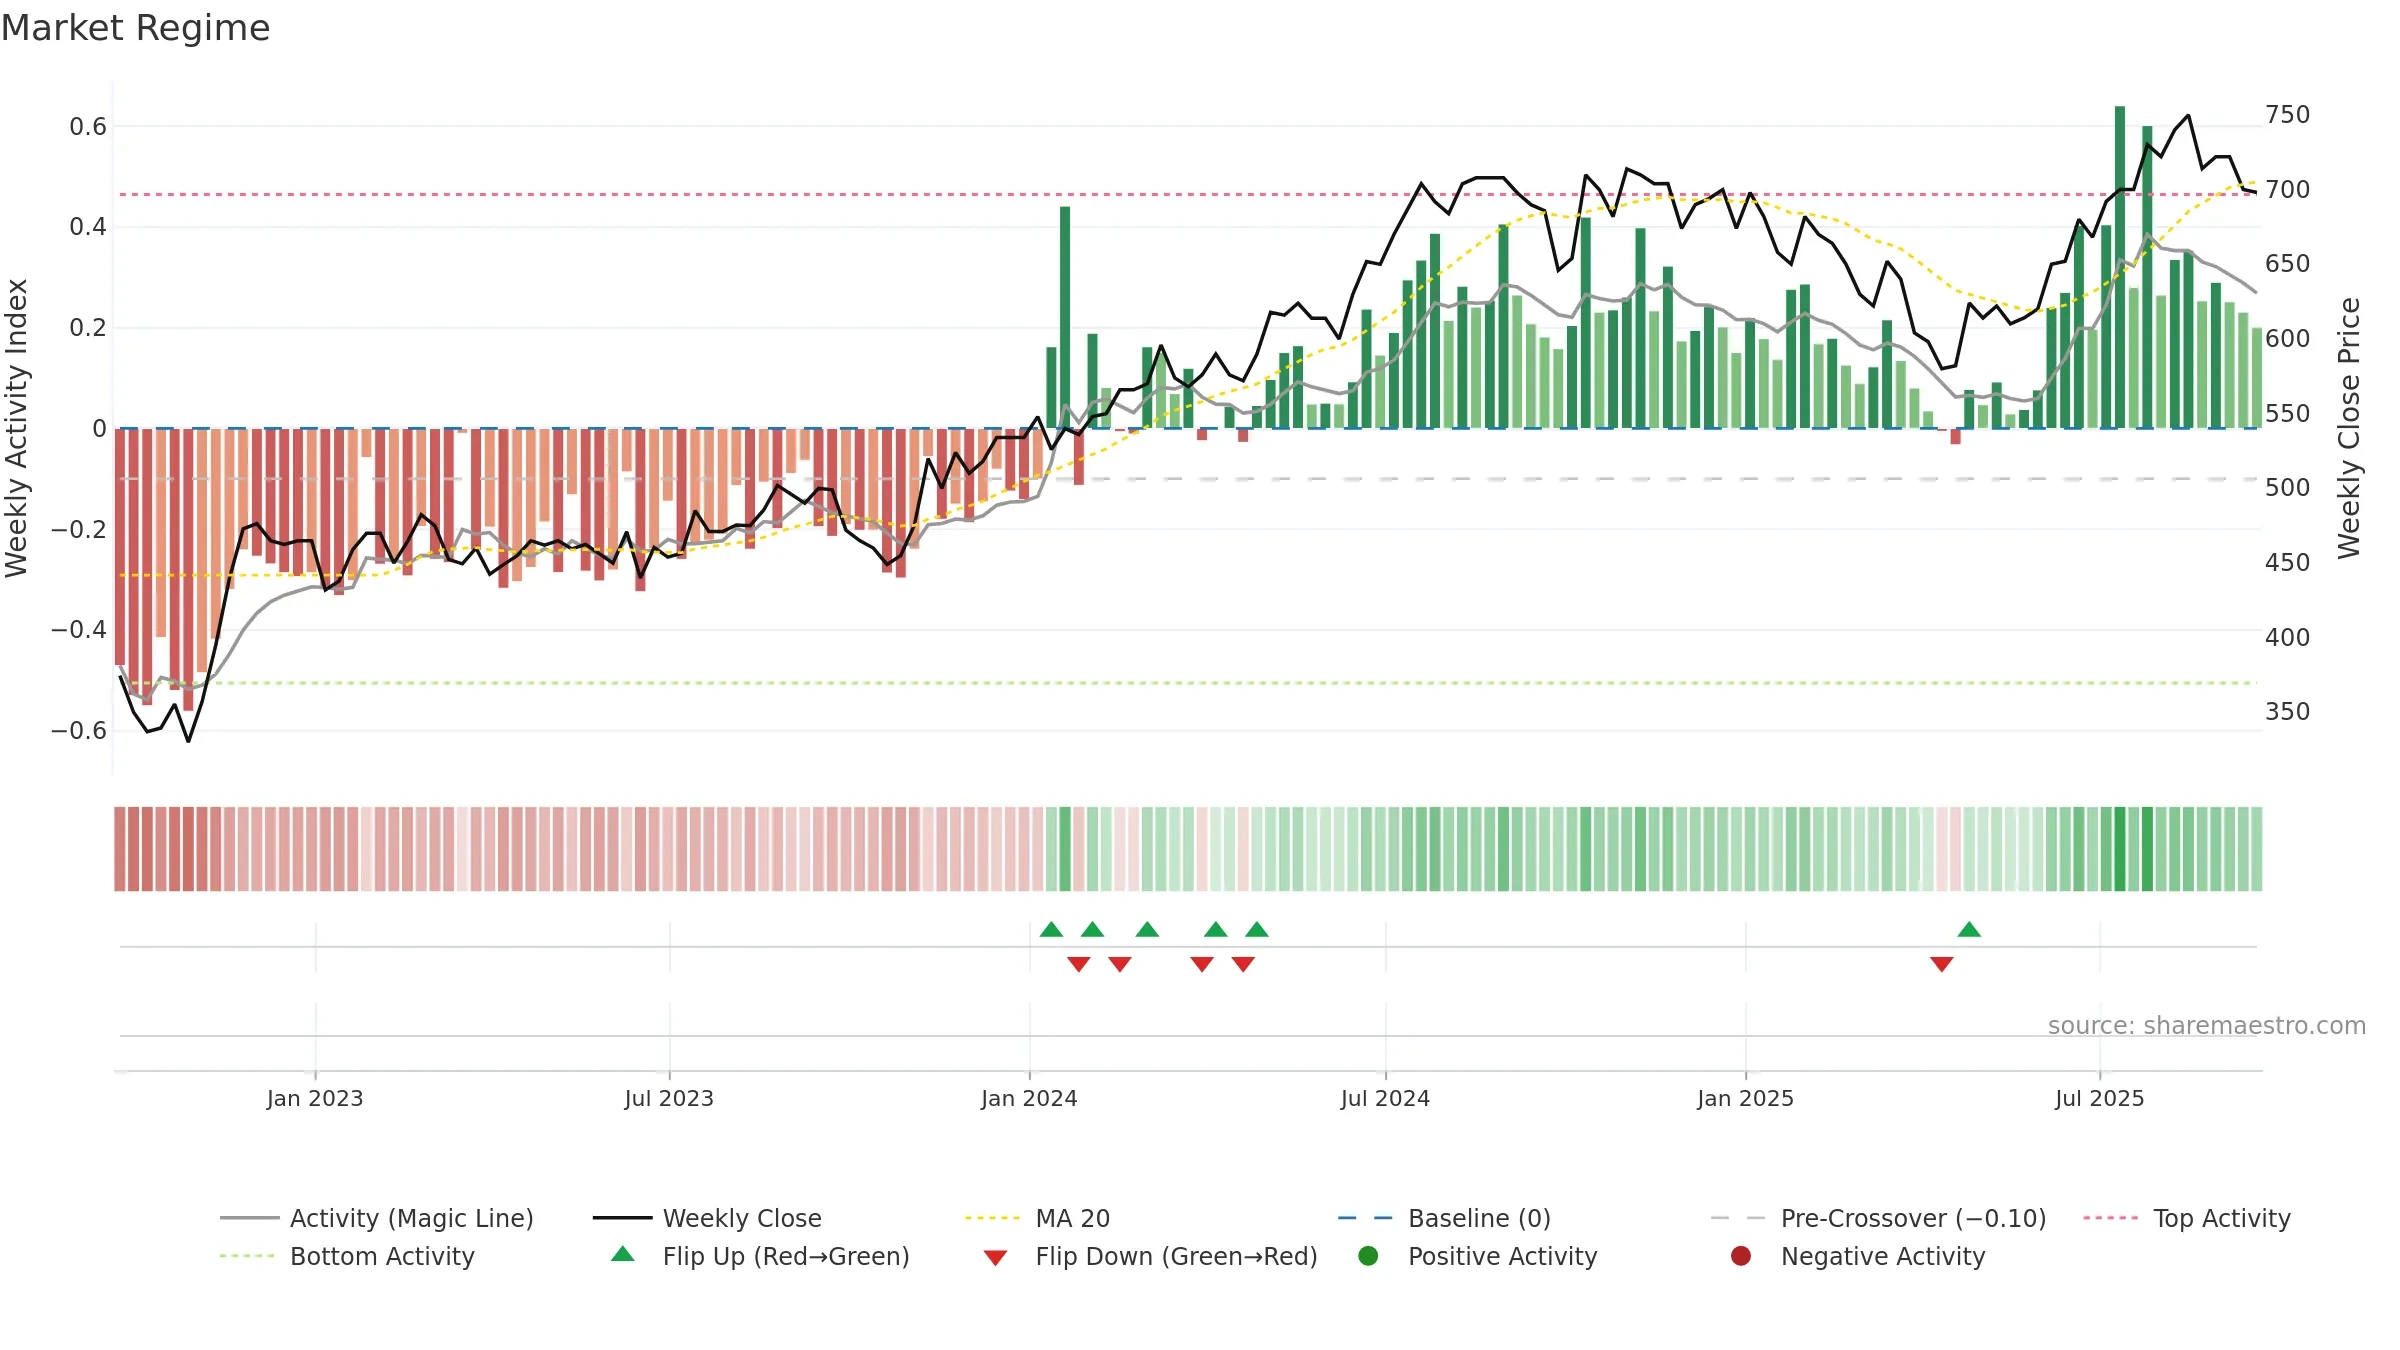
Task: Click the green Flip Up legend triangle
Action: click(623, 1254)
